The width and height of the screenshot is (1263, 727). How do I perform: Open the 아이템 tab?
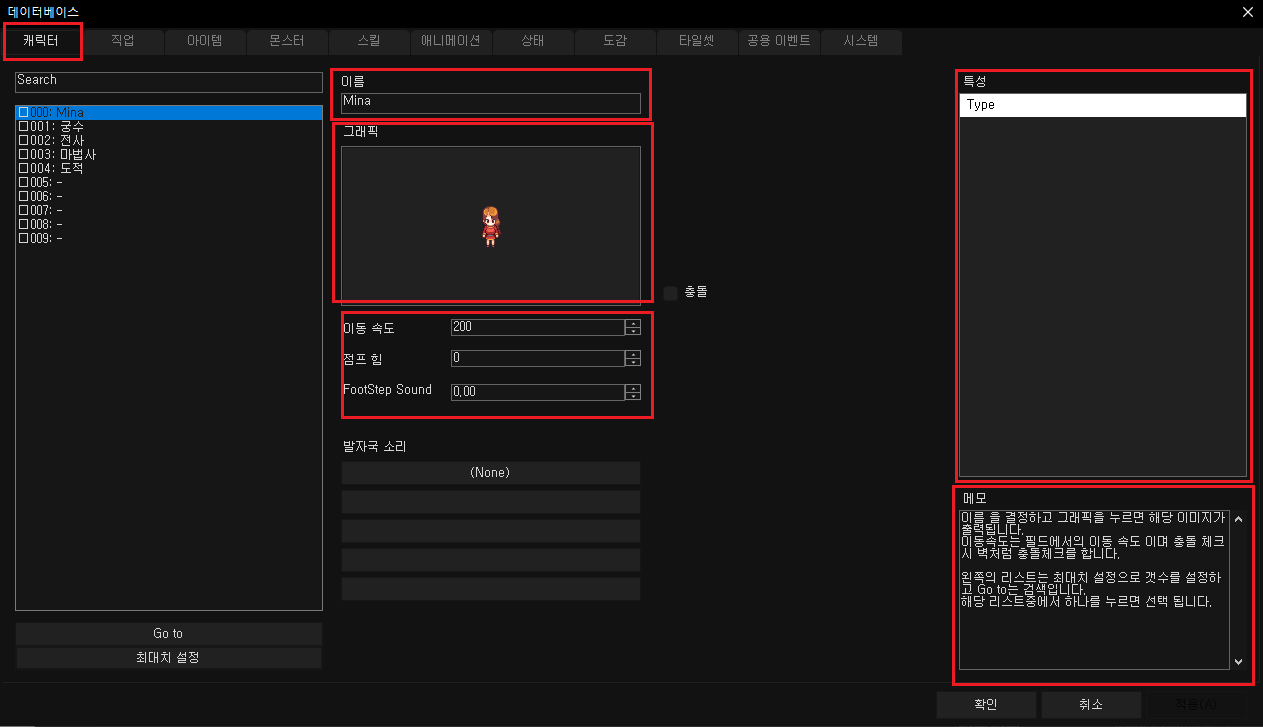pos(205,41)
